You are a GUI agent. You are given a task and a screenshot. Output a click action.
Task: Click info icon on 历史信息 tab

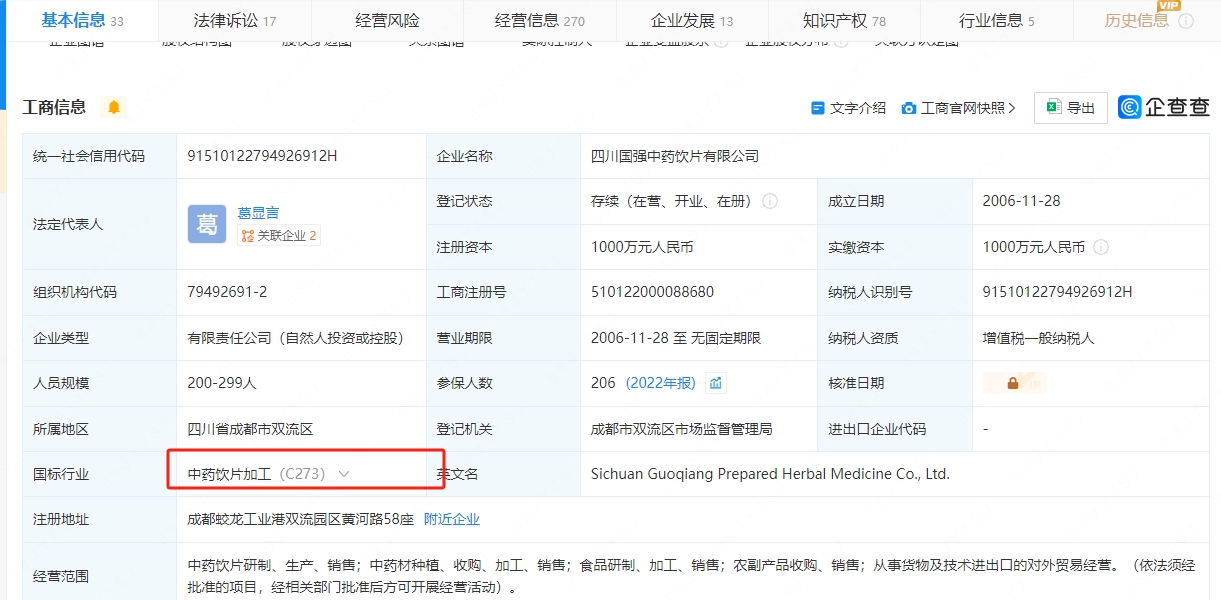click(x=1186, y=21)
